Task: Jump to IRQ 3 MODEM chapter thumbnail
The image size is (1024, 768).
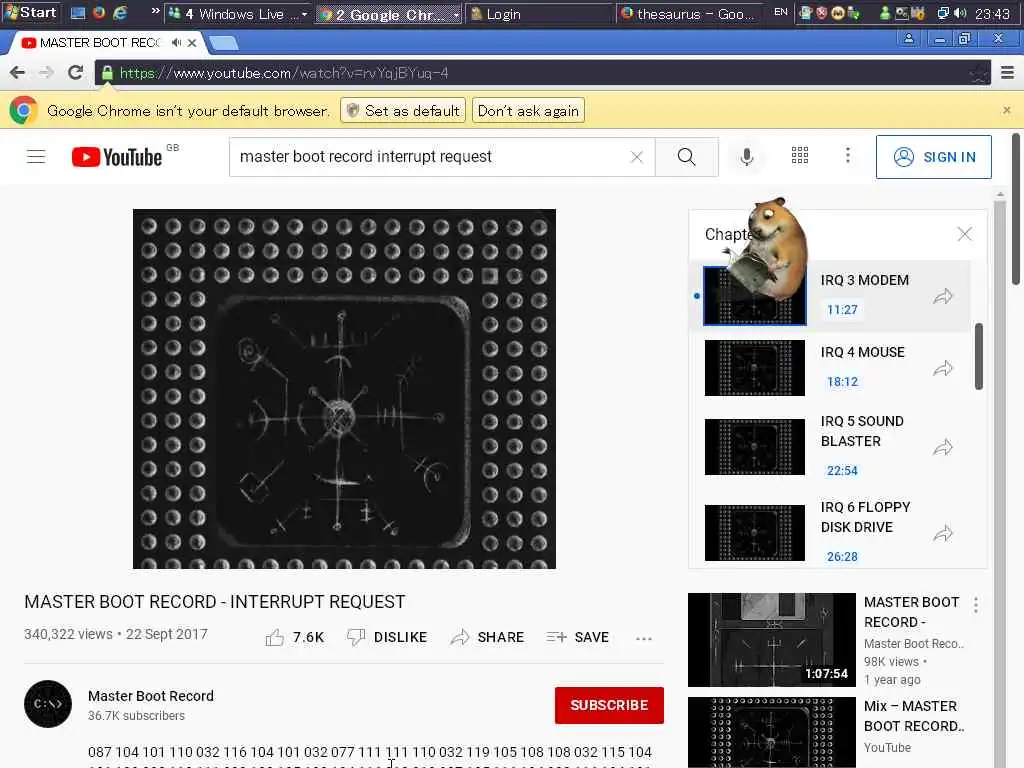Action: click(755, 296)
